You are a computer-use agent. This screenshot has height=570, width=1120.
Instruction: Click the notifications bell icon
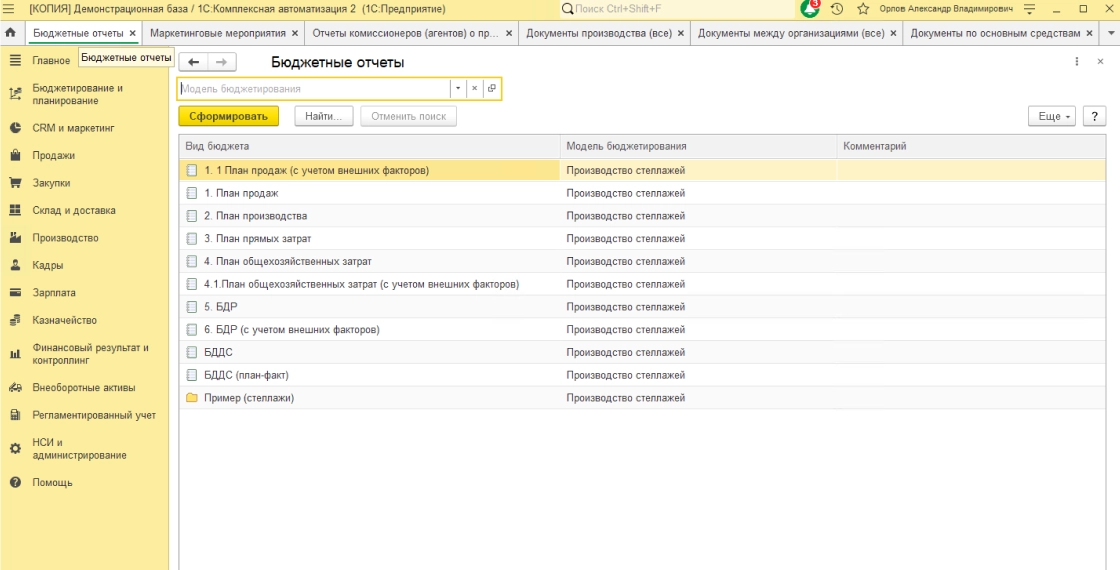[809, 9]
